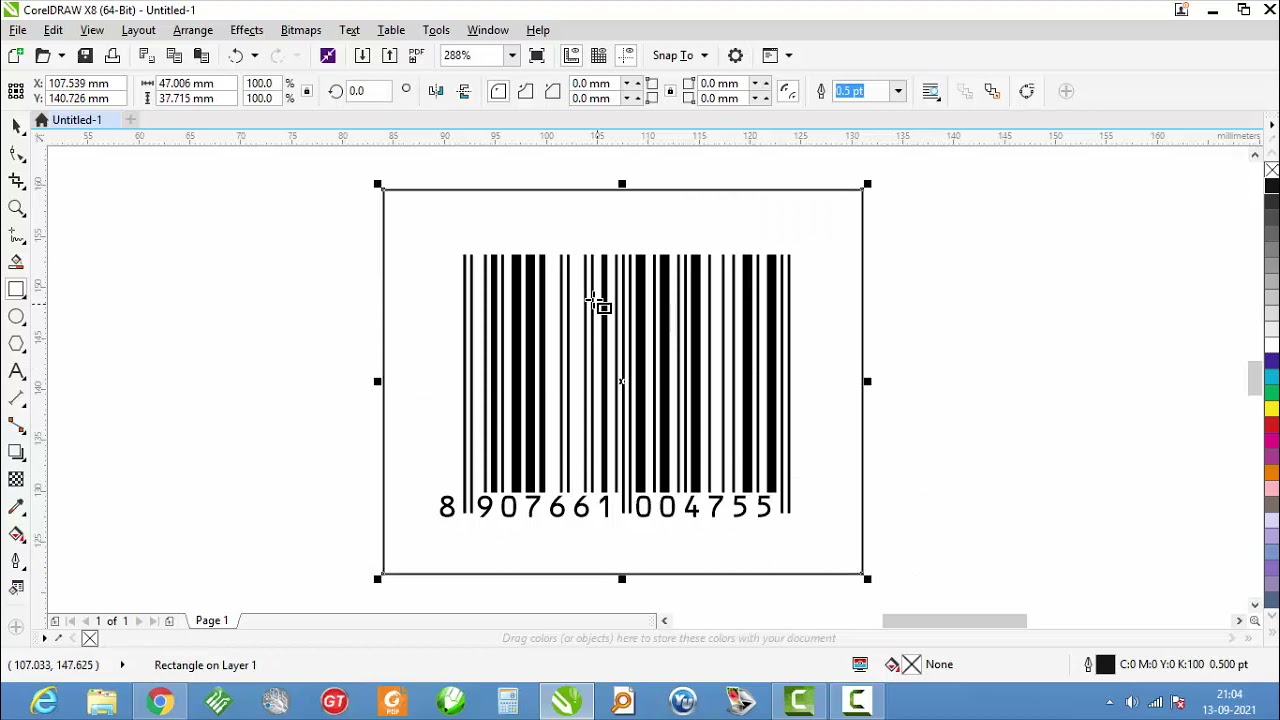
Task: Open the Effects menu
Action: coord(247,30)
